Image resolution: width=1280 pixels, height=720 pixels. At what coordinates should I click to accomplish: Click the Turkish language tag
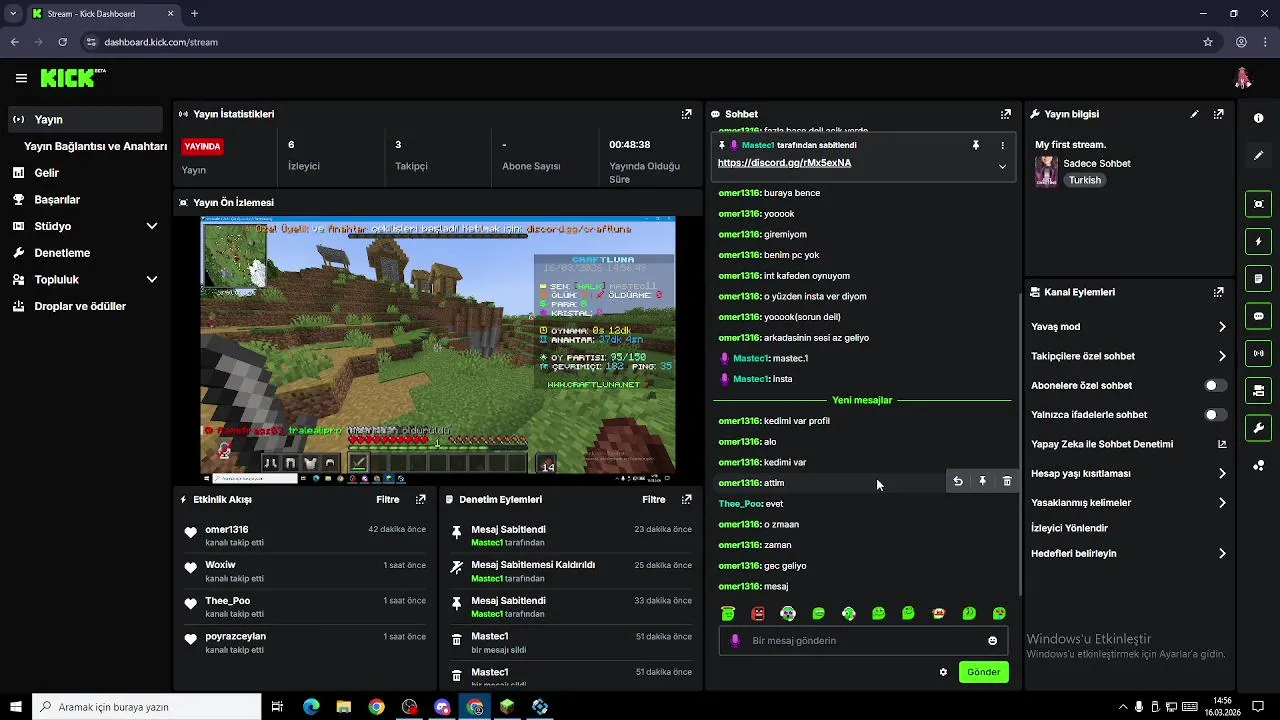coord(1084,180)
